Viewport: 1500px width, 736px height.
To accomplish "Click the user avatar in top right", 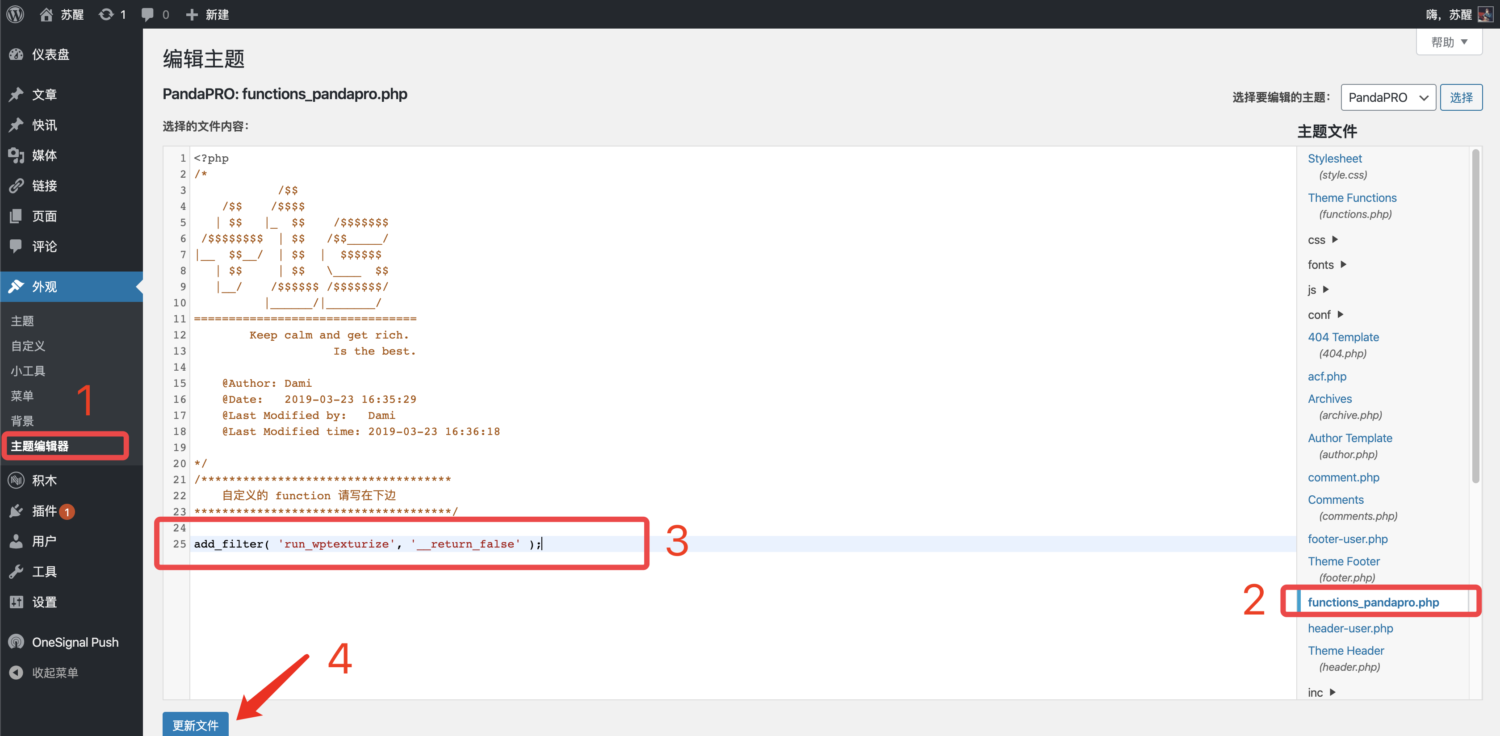I will [x=1485, y=15].
